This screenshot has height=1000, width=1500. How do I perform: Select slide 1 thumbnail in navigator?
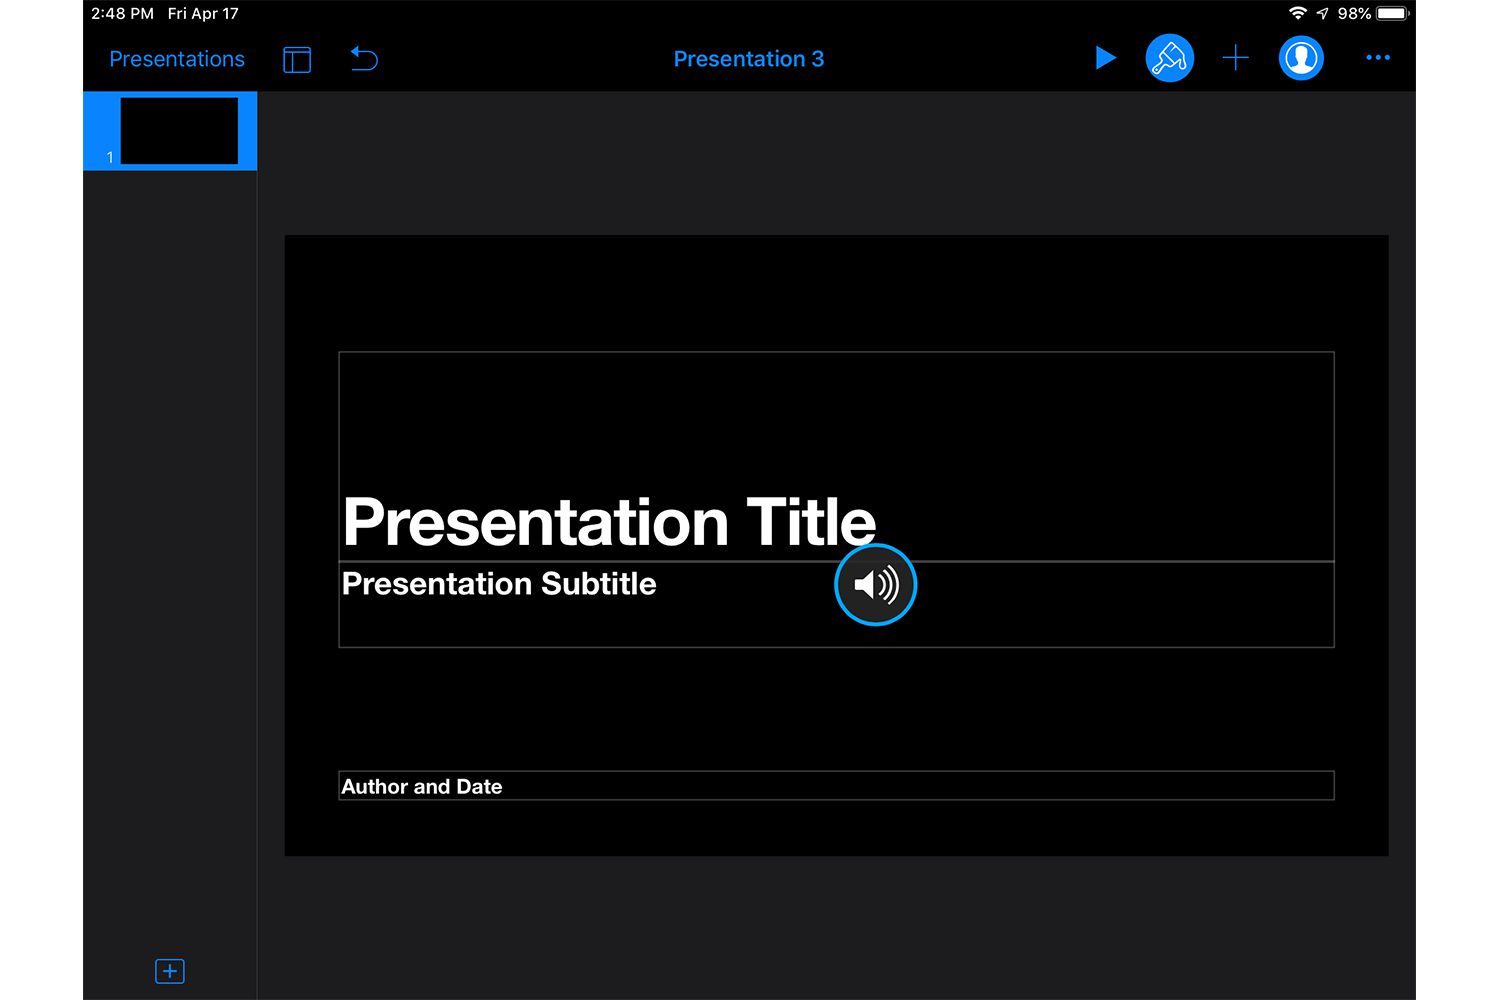point(179,131)
